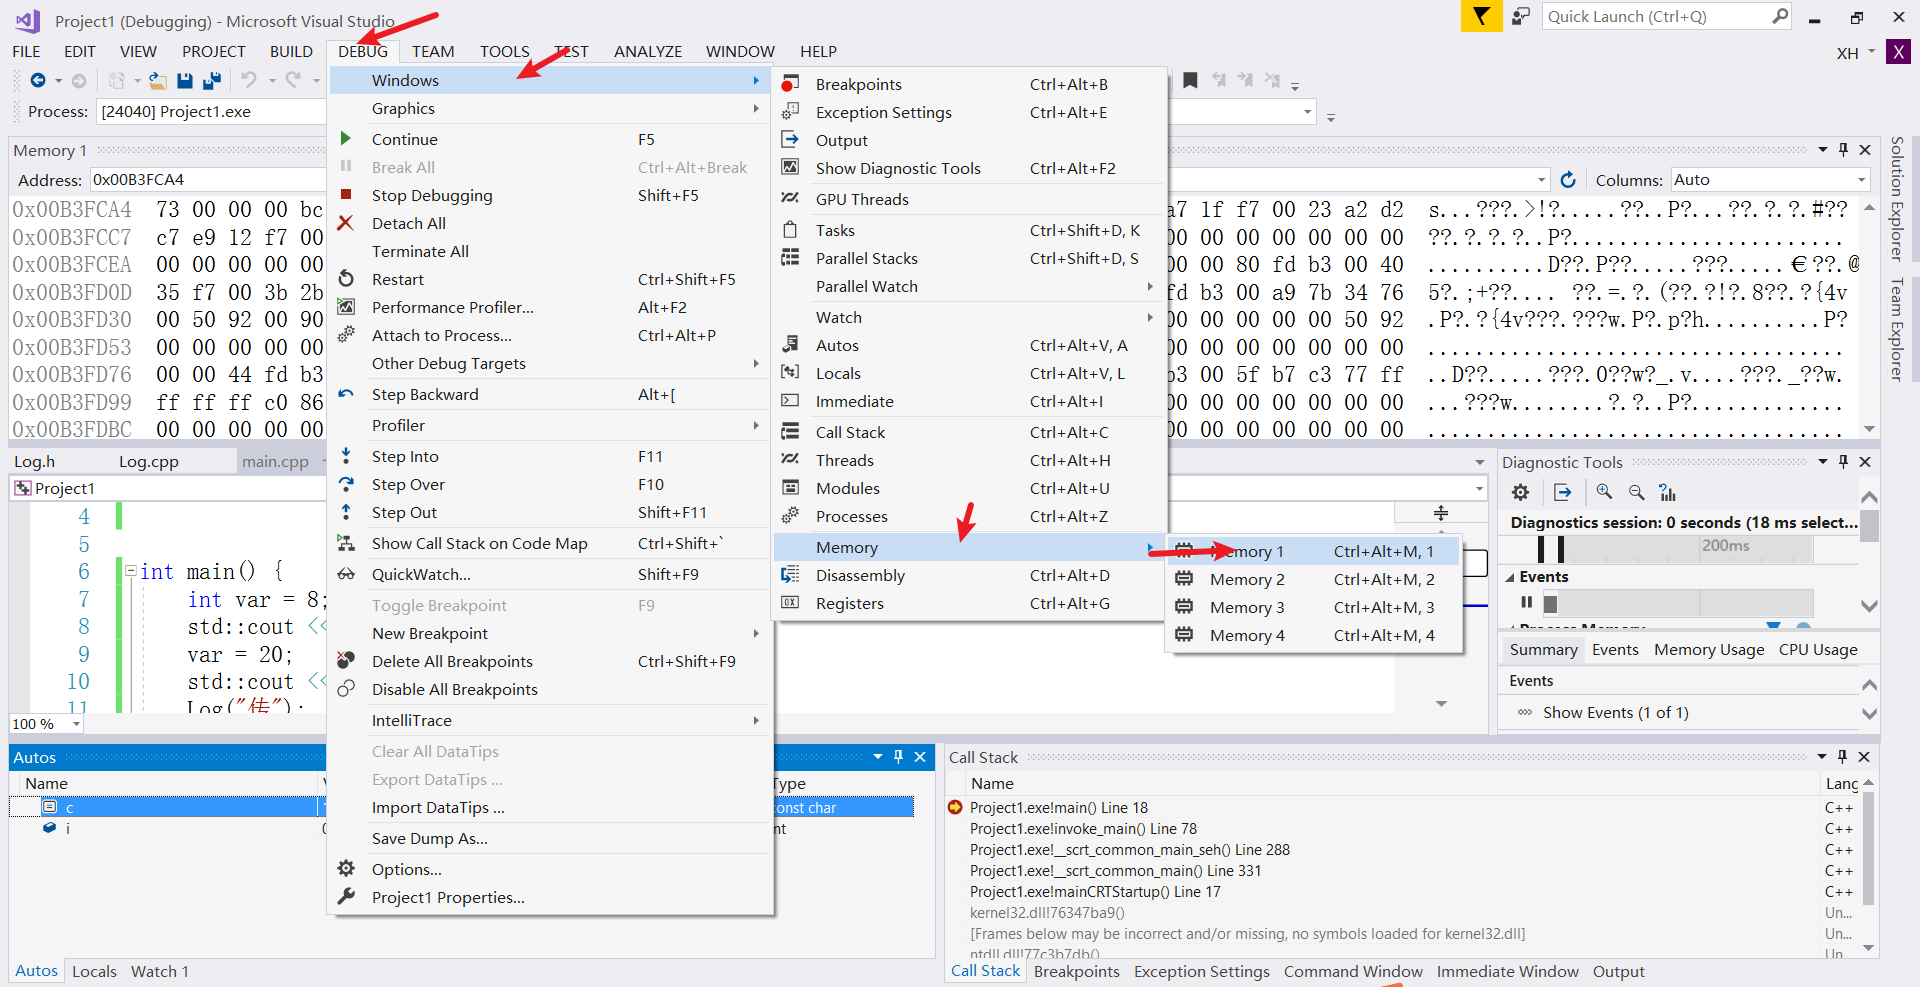The height and width of the screenshot is (987, 1920).
Task: Click the Navigate Backward arrow icon
Action: [x=38, y=80]
